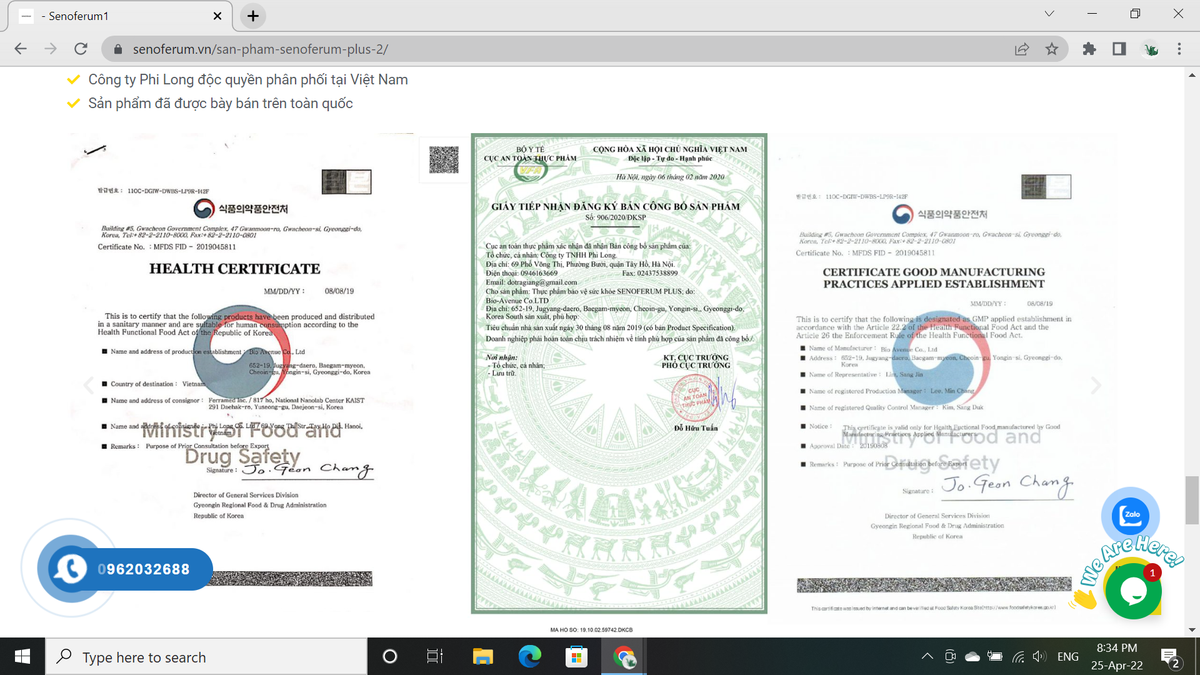Image resolution: width=1200 pixels, height=675 pixels.
Task: Launch Microsoft Store from the taskbar
Action: click(578, 656)
